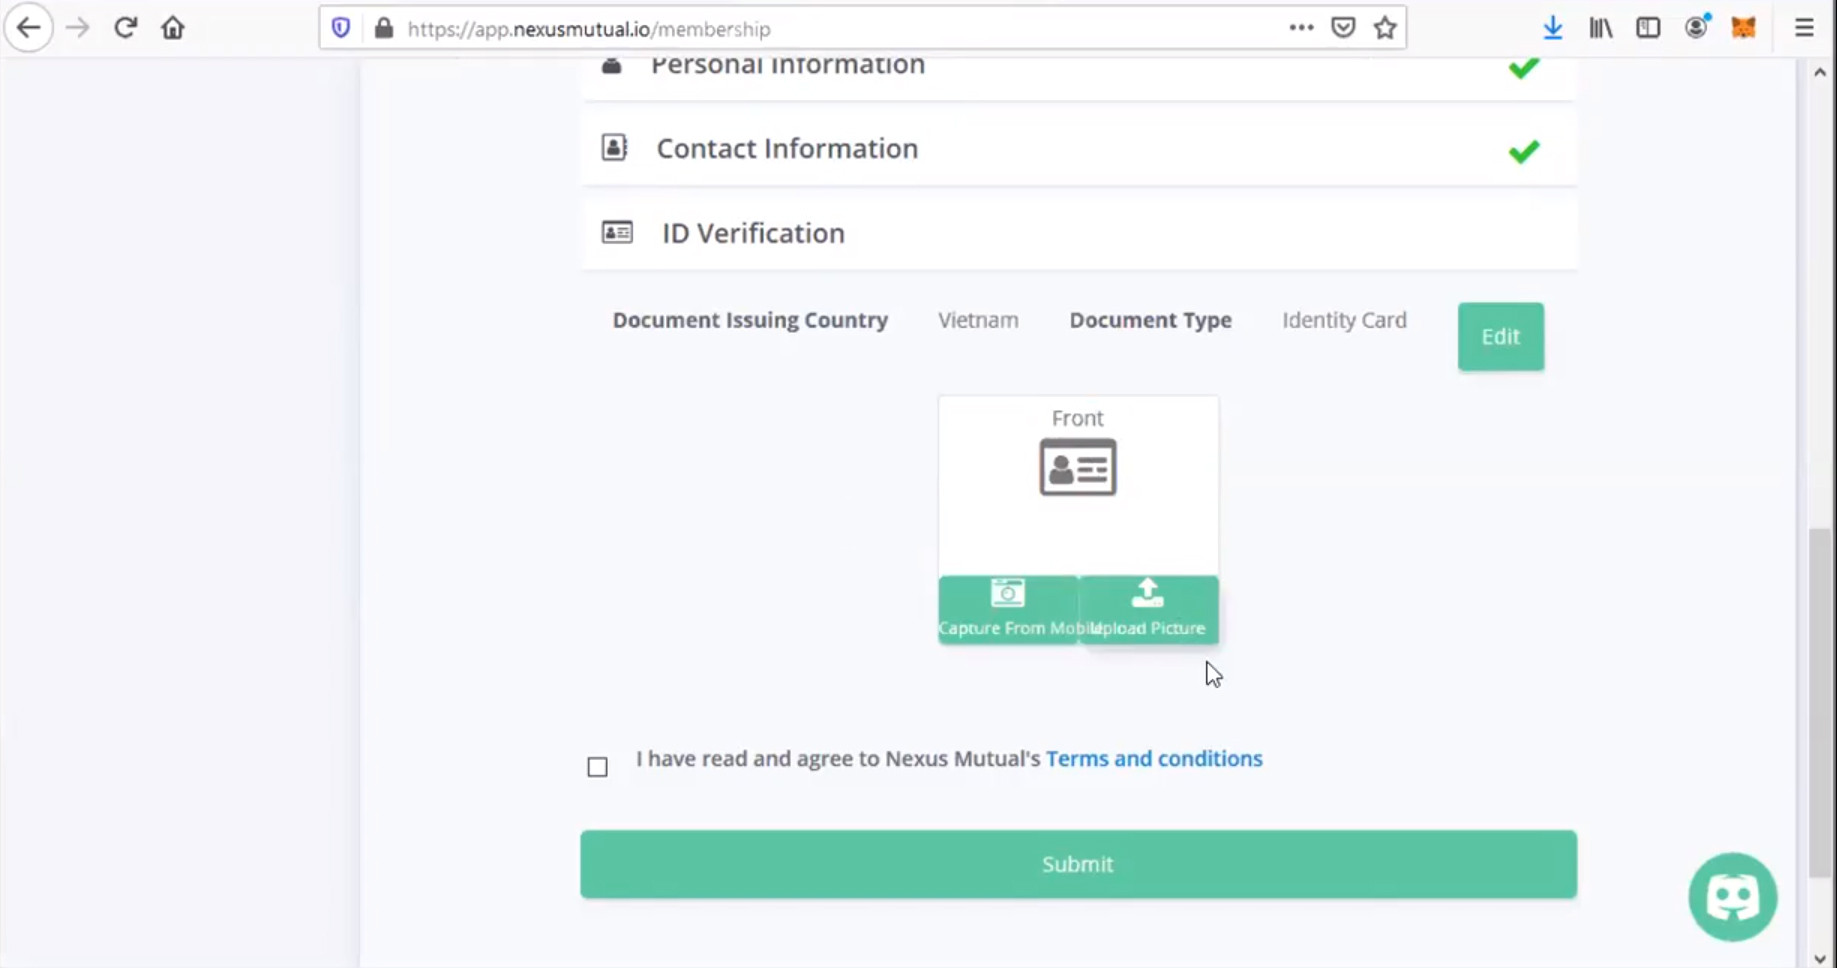Click the vertical scrollbar thumb
Screen dimensions: 1837x968
(x=1820, y=703)
